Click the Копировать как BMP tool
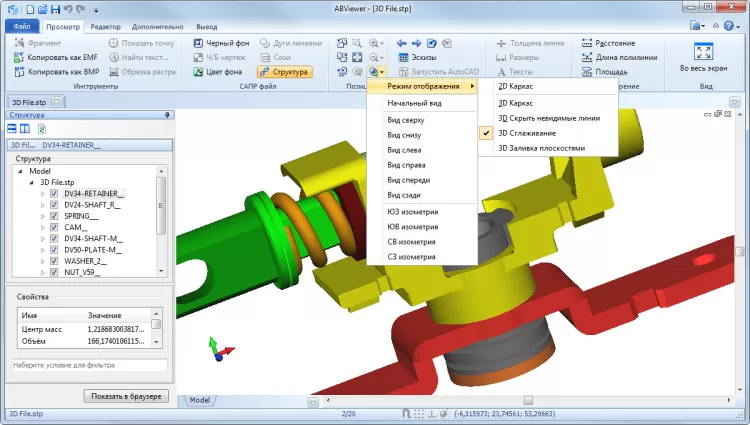 tap(56, 72)
